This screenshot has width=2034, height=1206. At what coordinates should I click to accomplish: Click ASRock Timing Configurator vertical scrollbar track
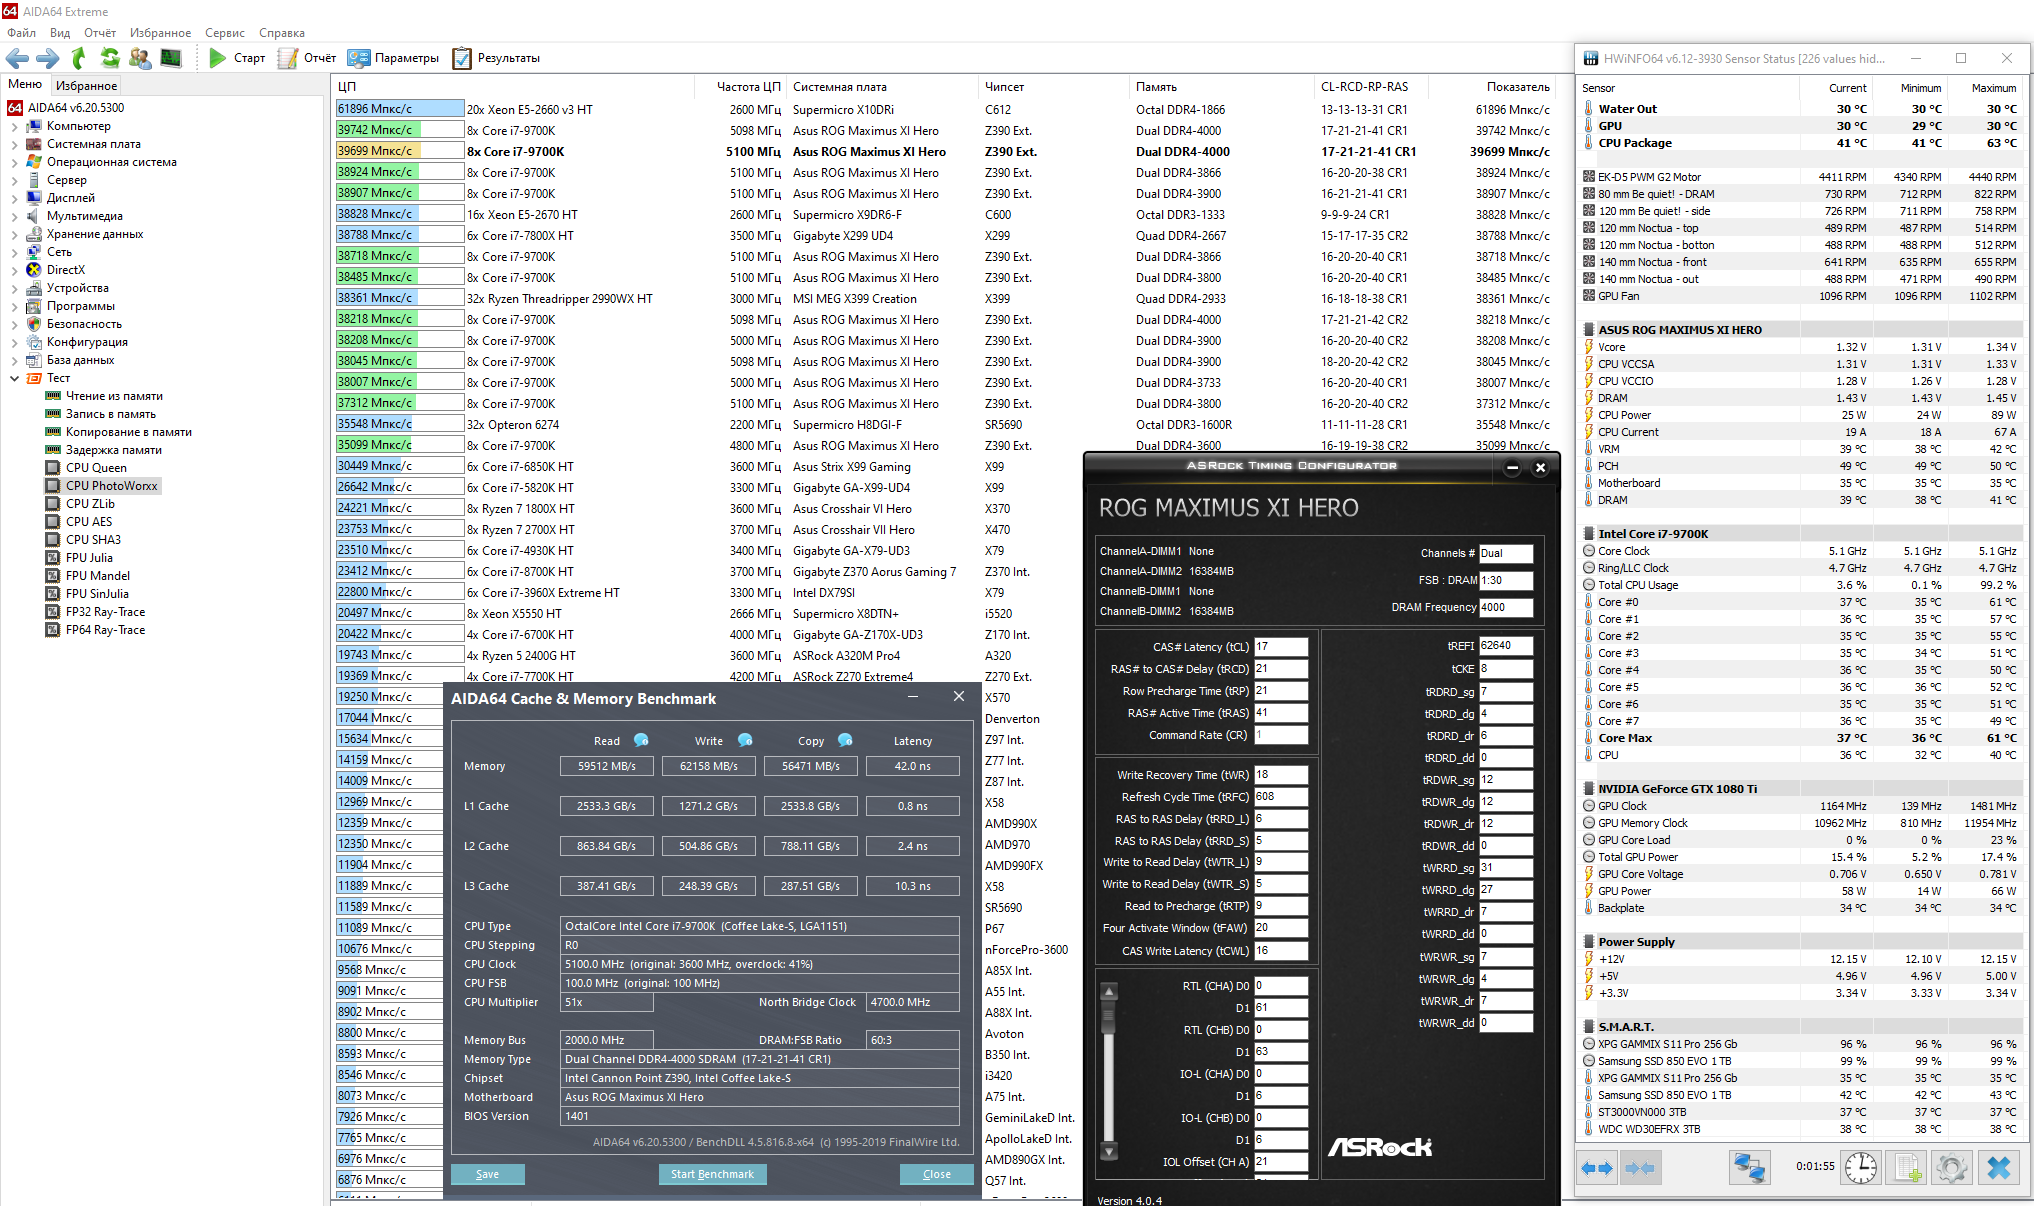[1108, 1090]
